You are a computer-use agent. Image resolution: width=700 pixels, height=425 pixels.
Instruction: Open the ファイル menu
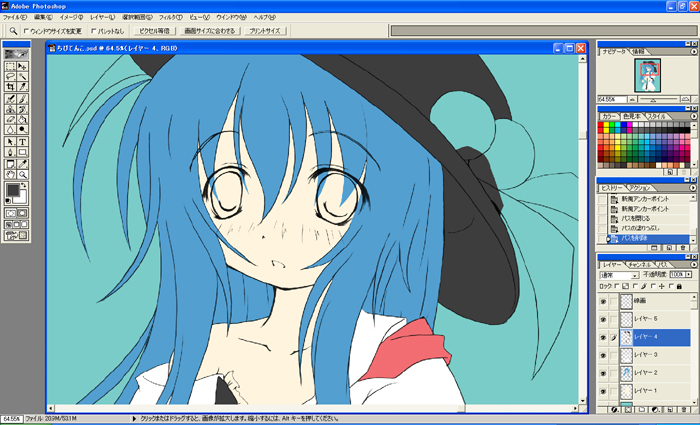(15, 17)
